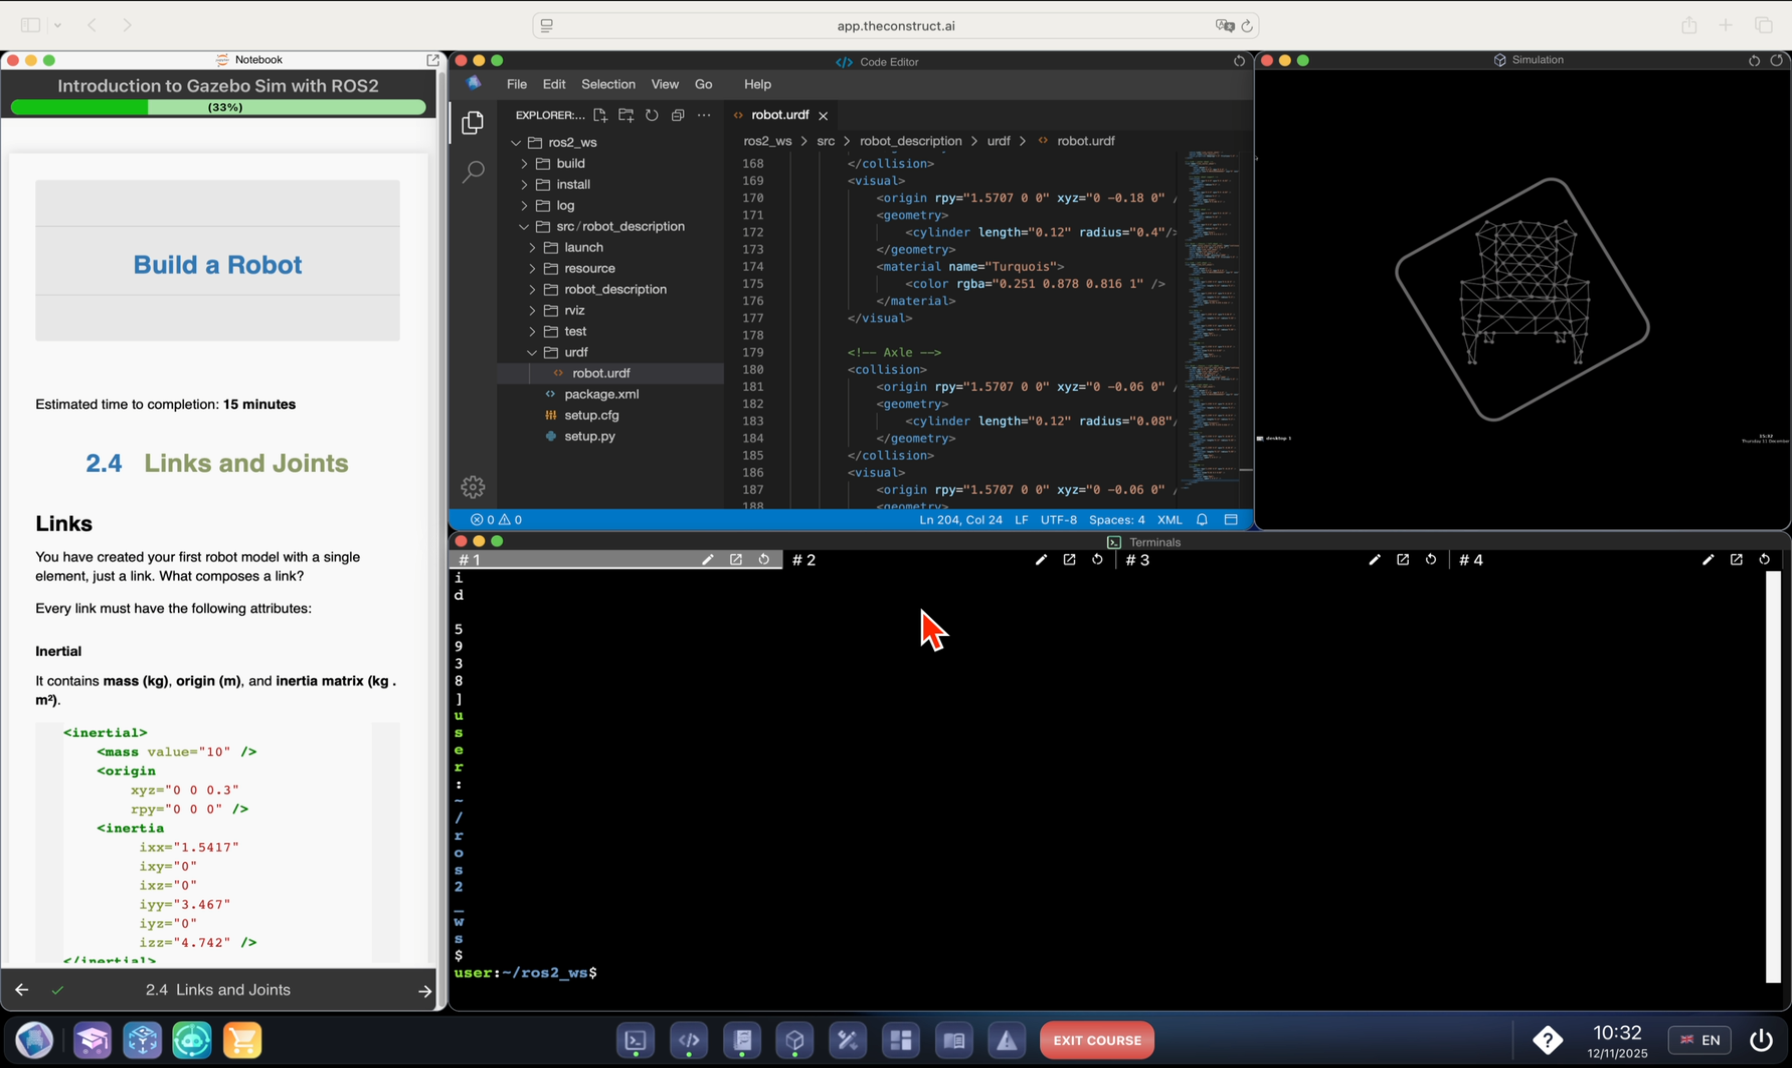
Task: Toggle the Terminals window from the bottom dock
Action: tap(636, 1041)
